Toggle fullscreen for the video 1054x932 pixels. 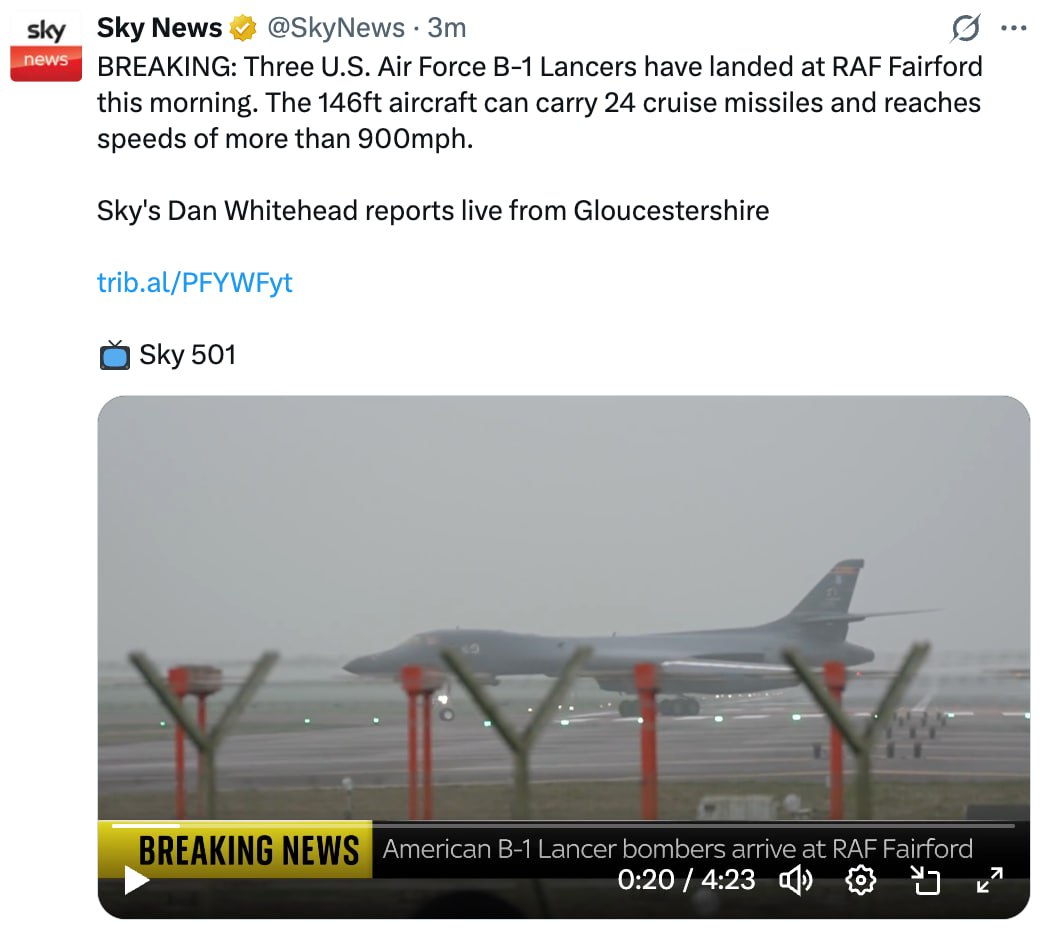989,880
